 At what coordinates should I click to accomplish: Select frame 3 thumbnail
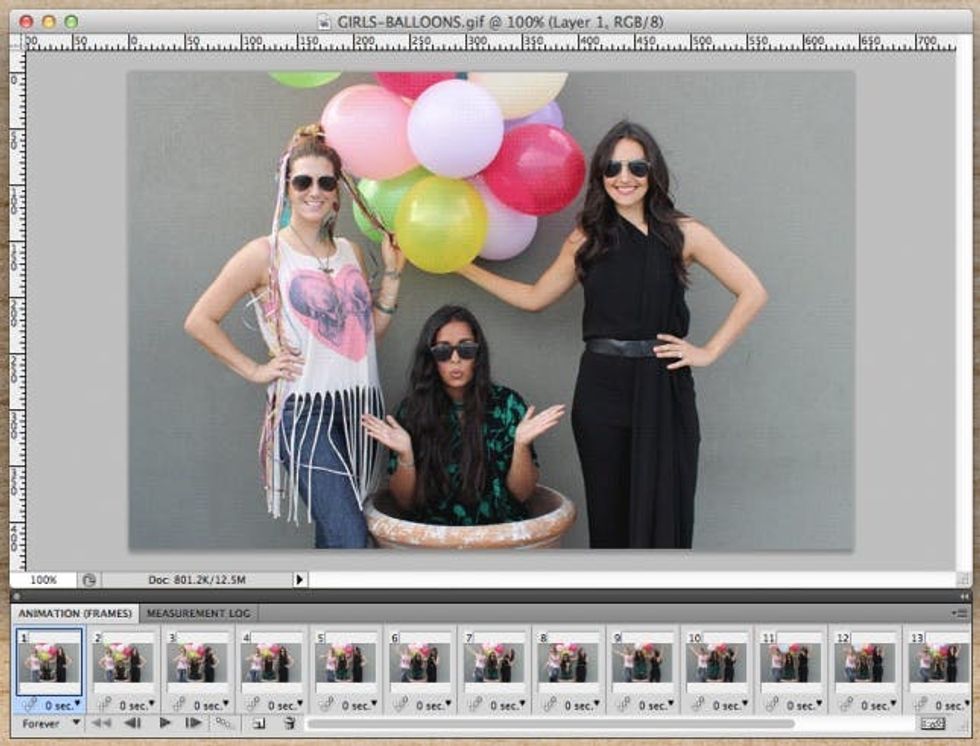pos(197,663)
